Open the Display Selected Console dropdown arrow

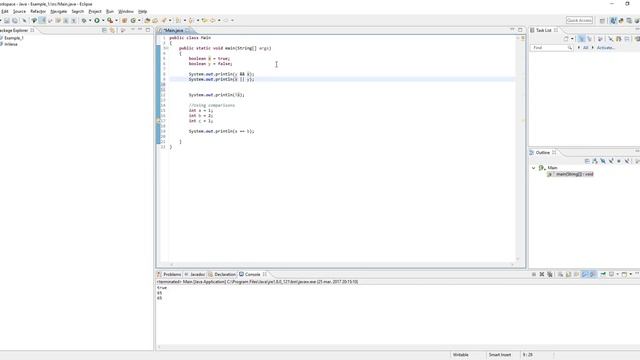[x=618, y=274]
